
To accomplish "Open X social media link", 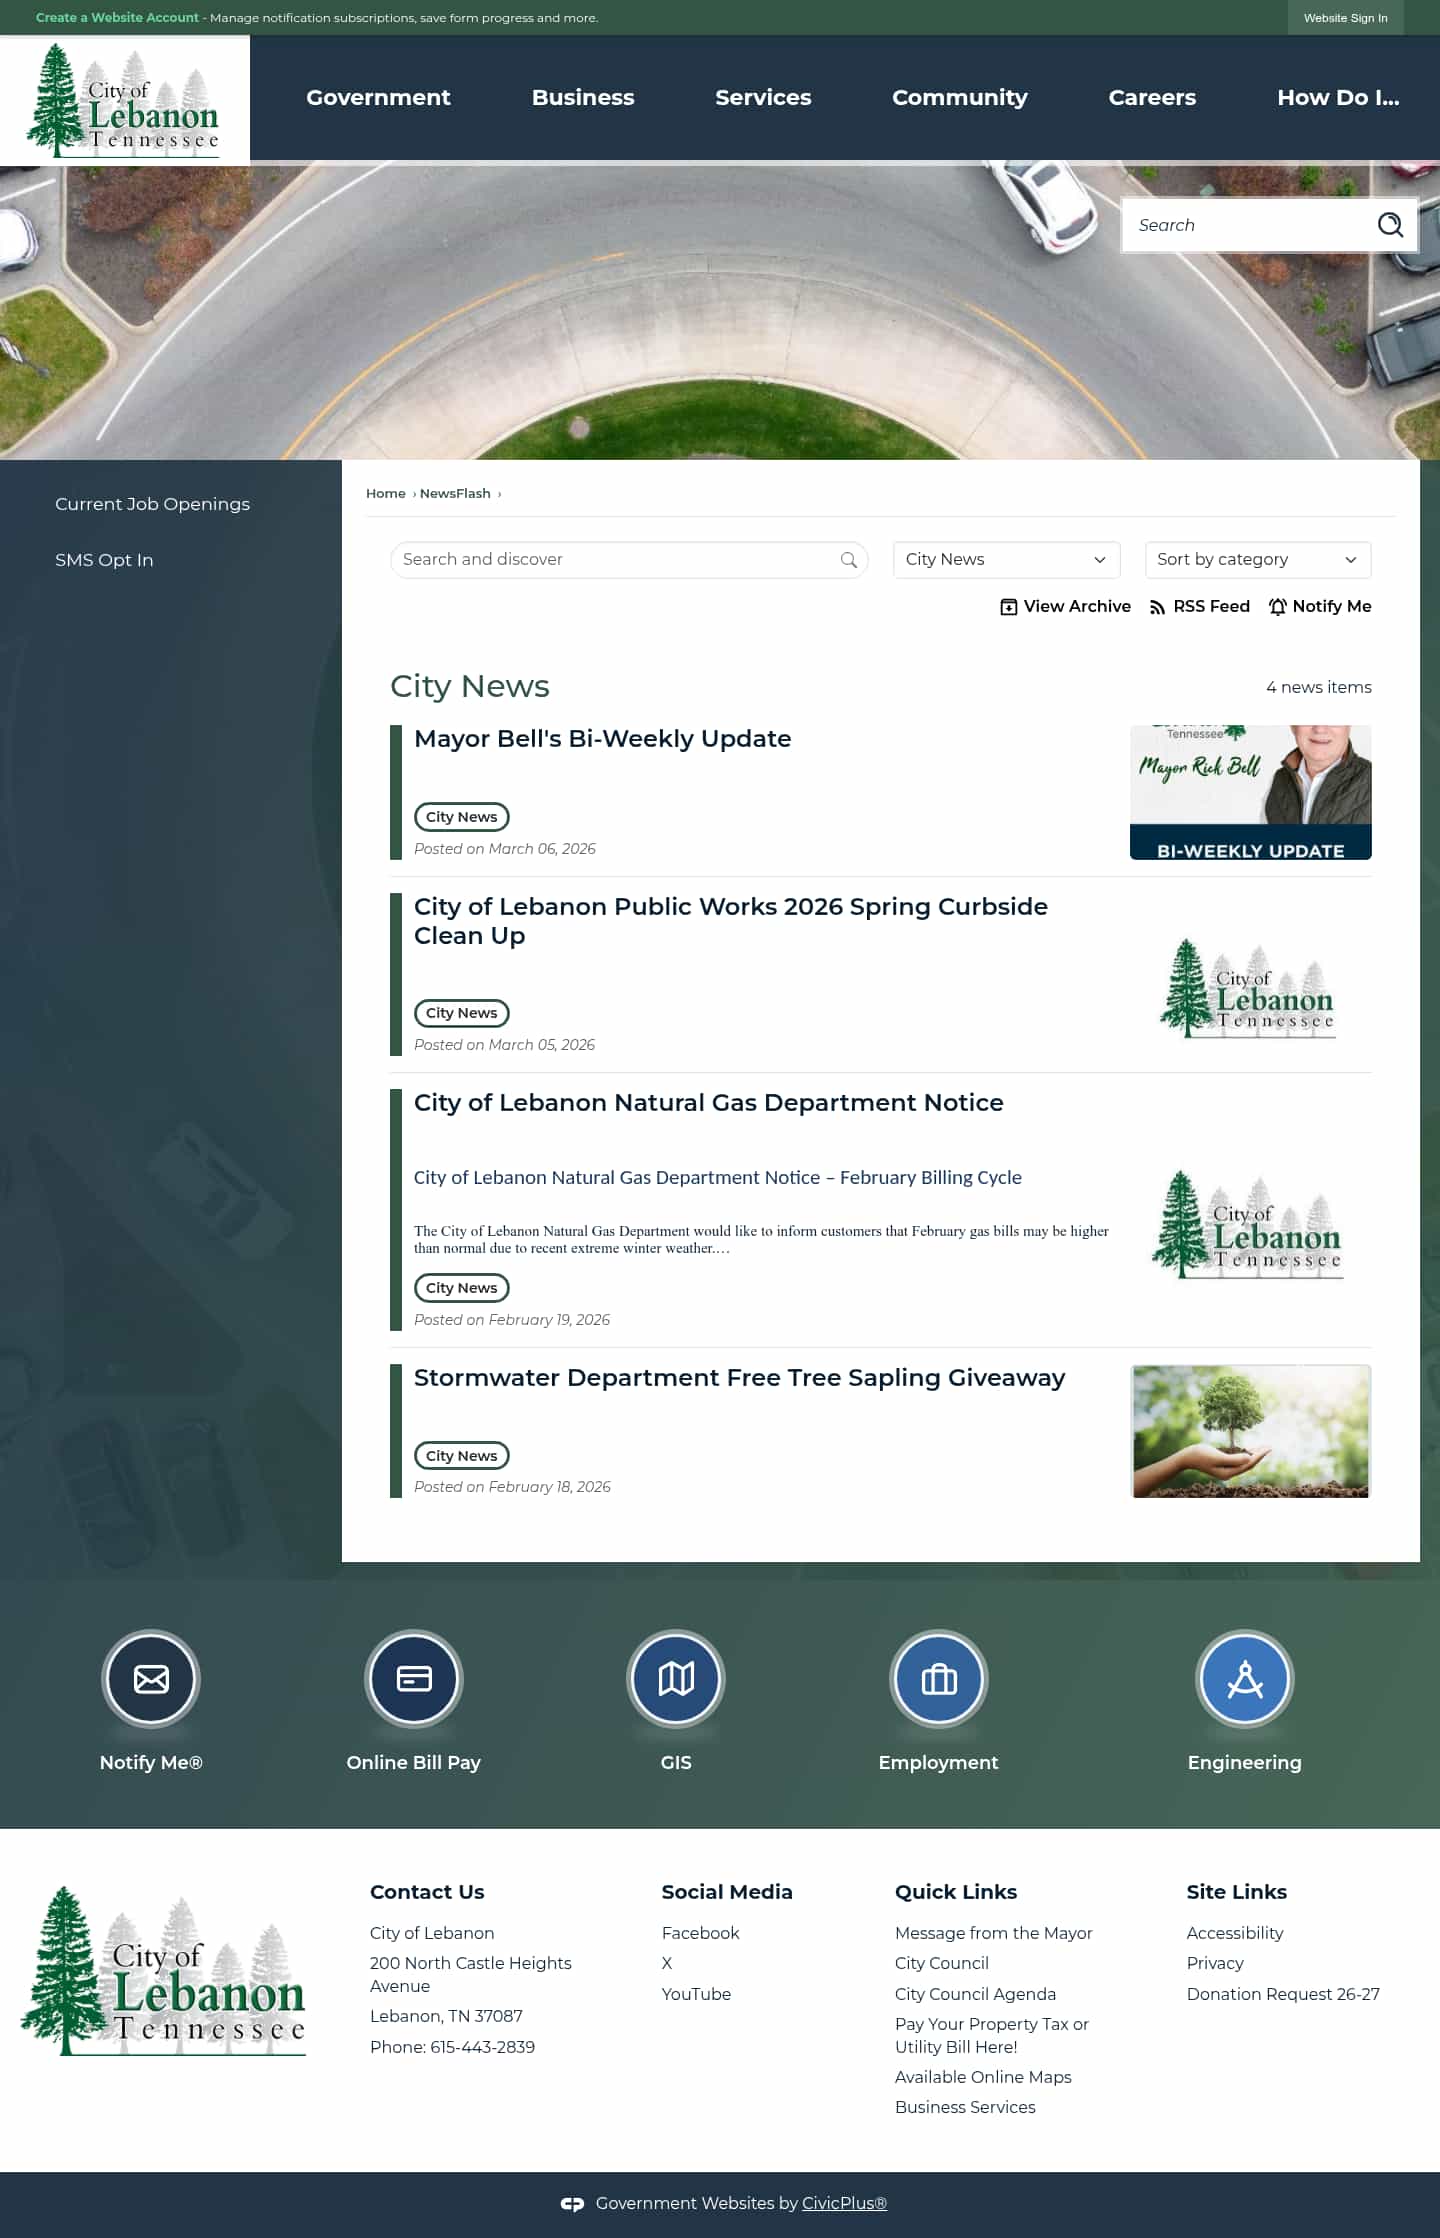I will (x=667, y=1963).
